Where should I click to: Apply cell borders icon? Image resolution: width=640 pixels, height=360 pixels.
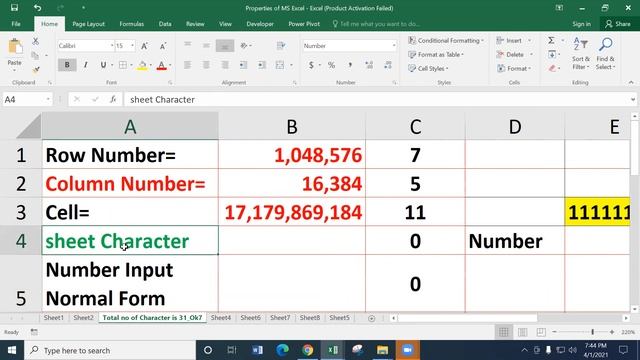click(122, 64)
